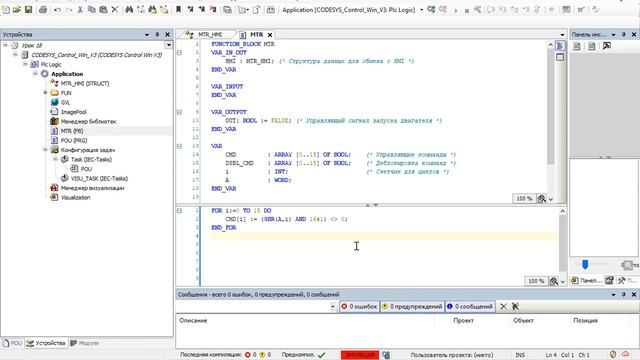The height and width of the screenshot is (360, 640).
Task: Select MTR (FB) in device tree
Action: click(72, 131)
